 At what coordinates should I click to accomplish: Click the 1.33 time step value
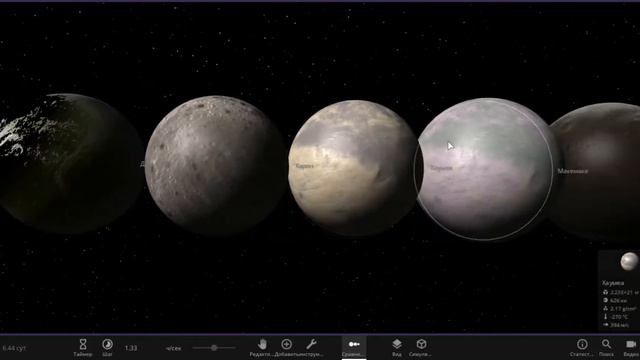point(131,348)
